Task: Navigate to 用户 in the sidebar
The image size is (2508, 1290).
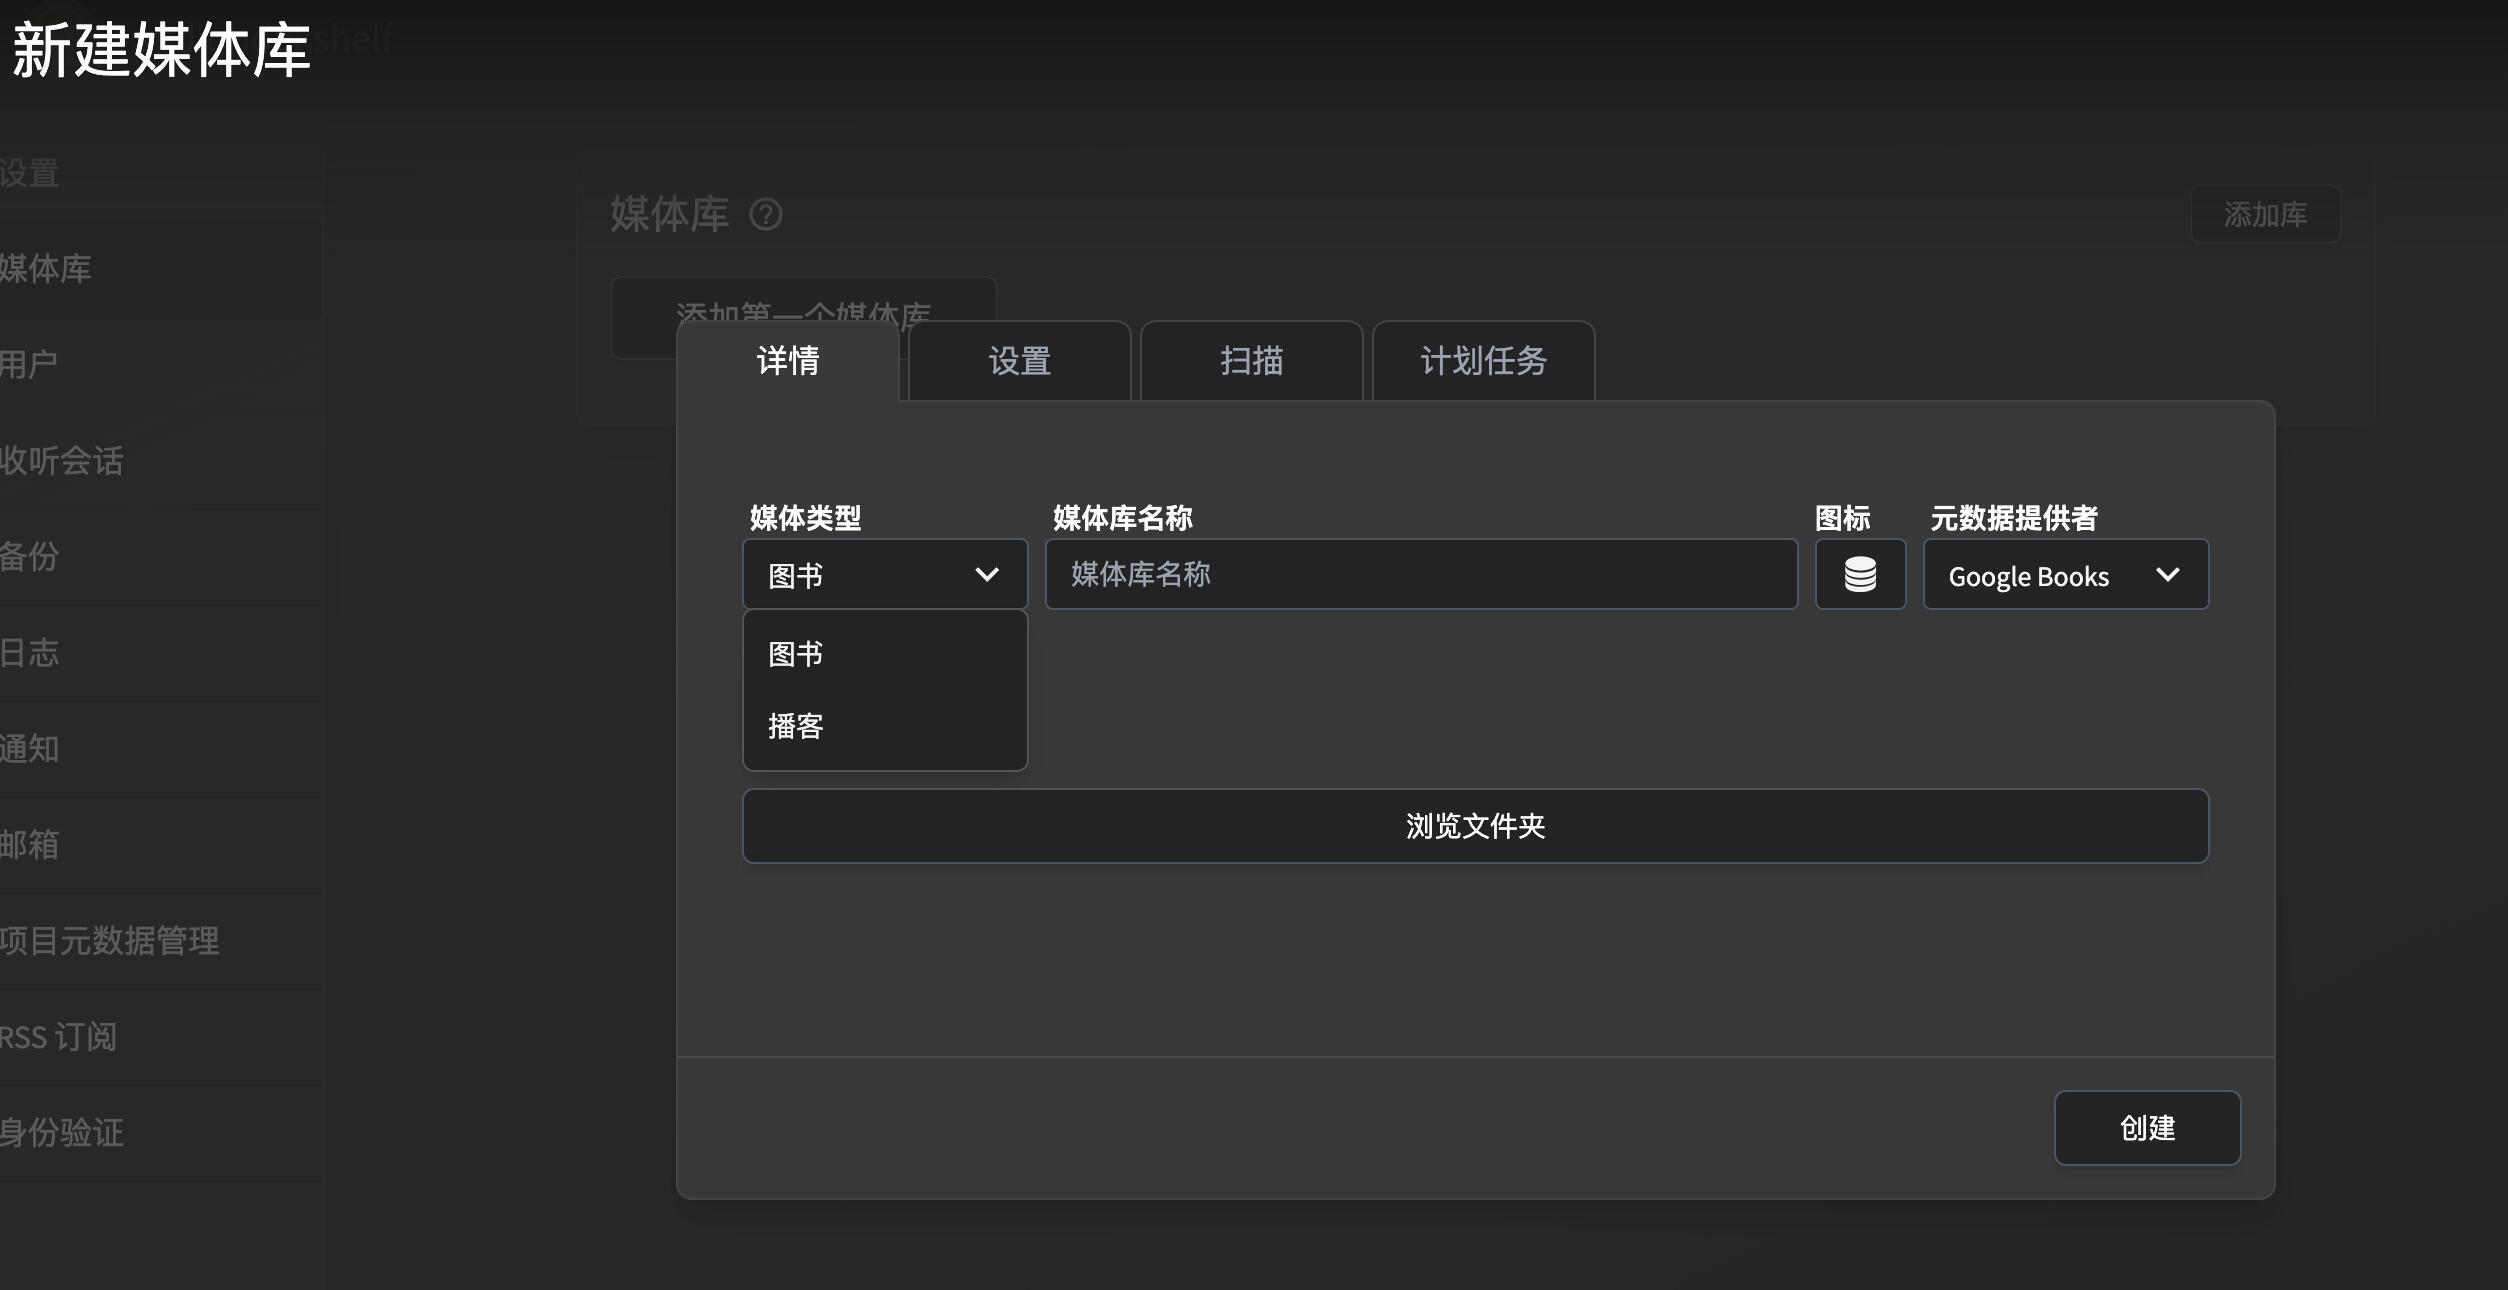Action: [x=28, y=364]
